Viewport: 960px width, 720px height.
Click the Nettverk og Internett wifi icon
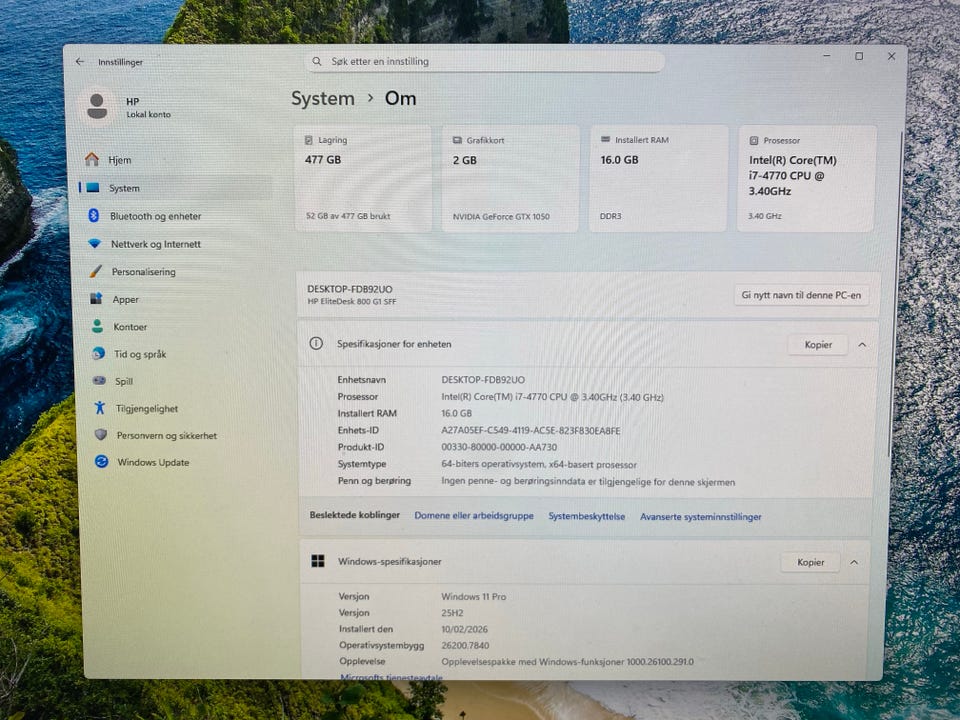pos(94,243)
